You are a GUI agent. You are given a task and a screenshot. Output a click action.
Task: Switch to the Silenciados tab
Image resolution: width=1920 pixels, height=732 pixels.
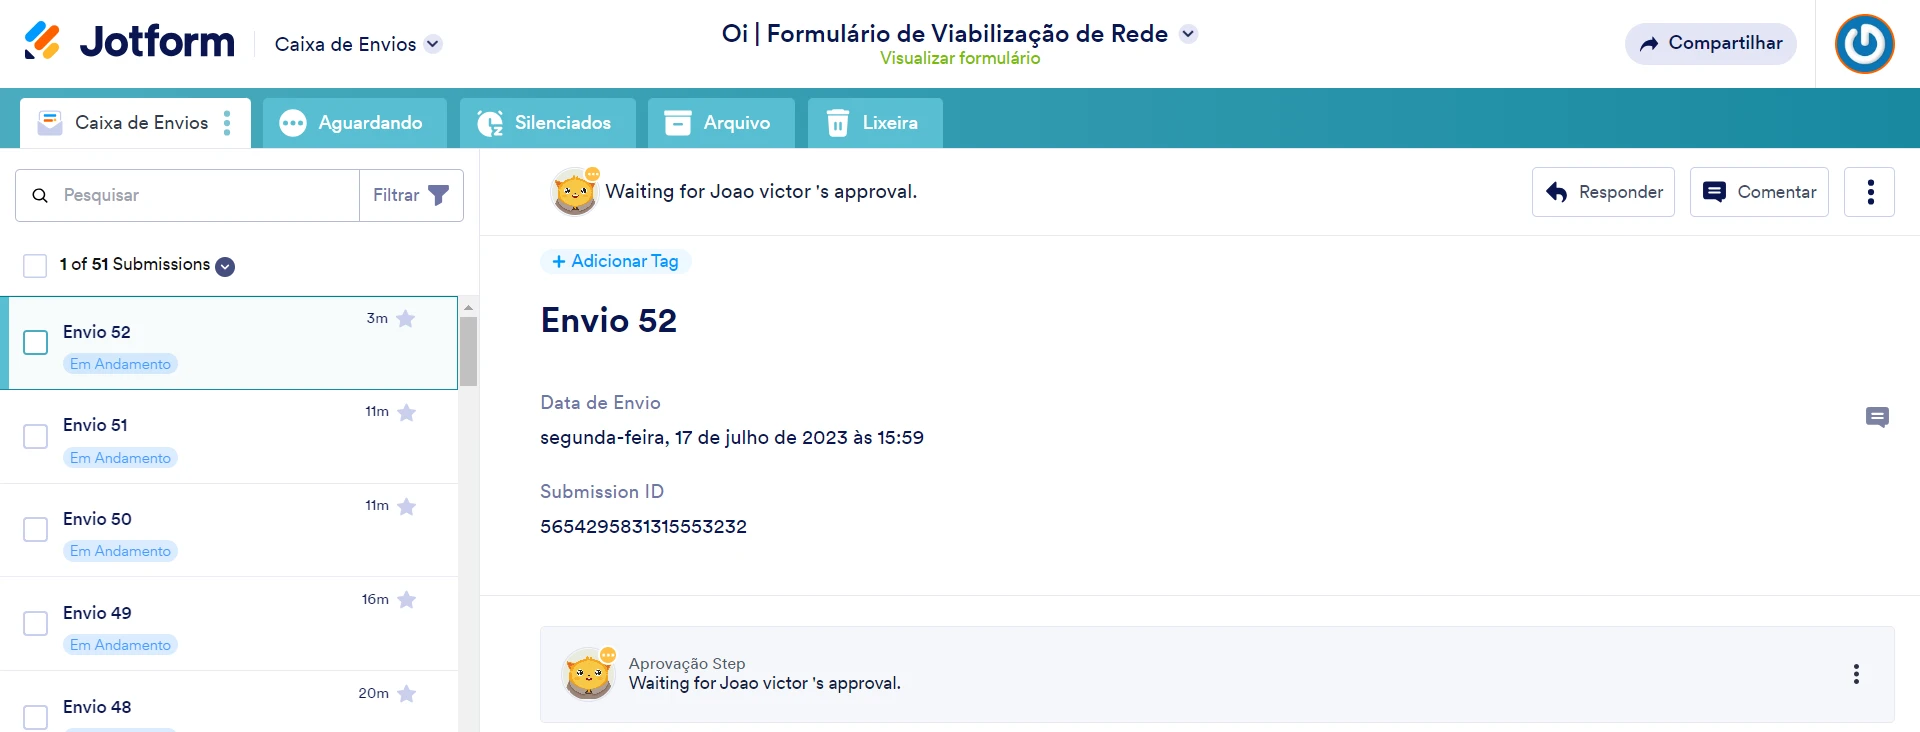coord(547,123)
